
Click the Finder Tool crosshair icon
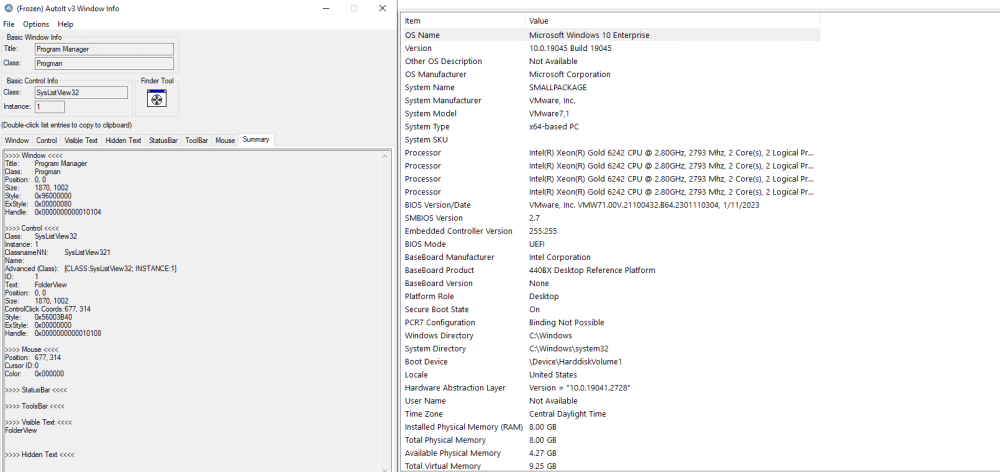pyautogui.click(x=156, y=98)
